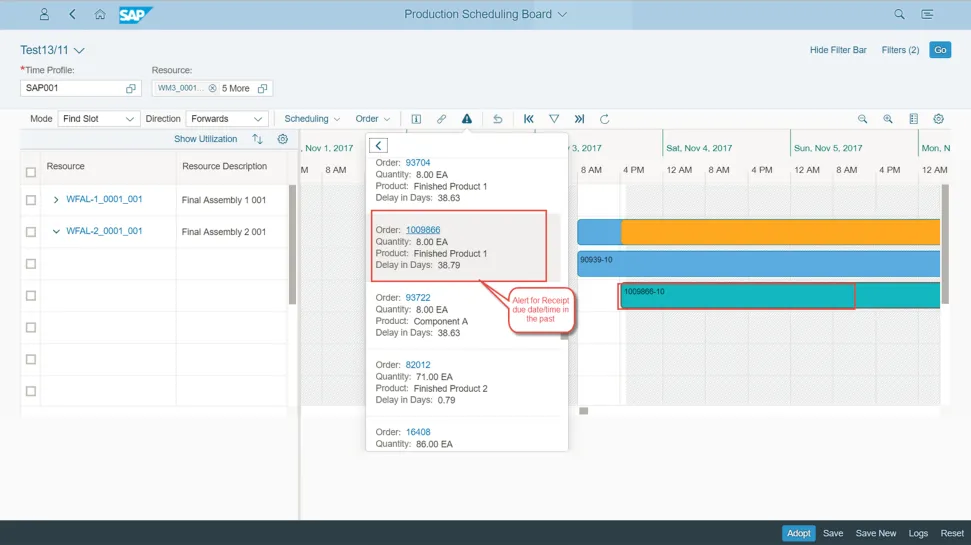Open the Mode Find Slot dropdown
The image size is (971, 545).
tap(98, 119)
